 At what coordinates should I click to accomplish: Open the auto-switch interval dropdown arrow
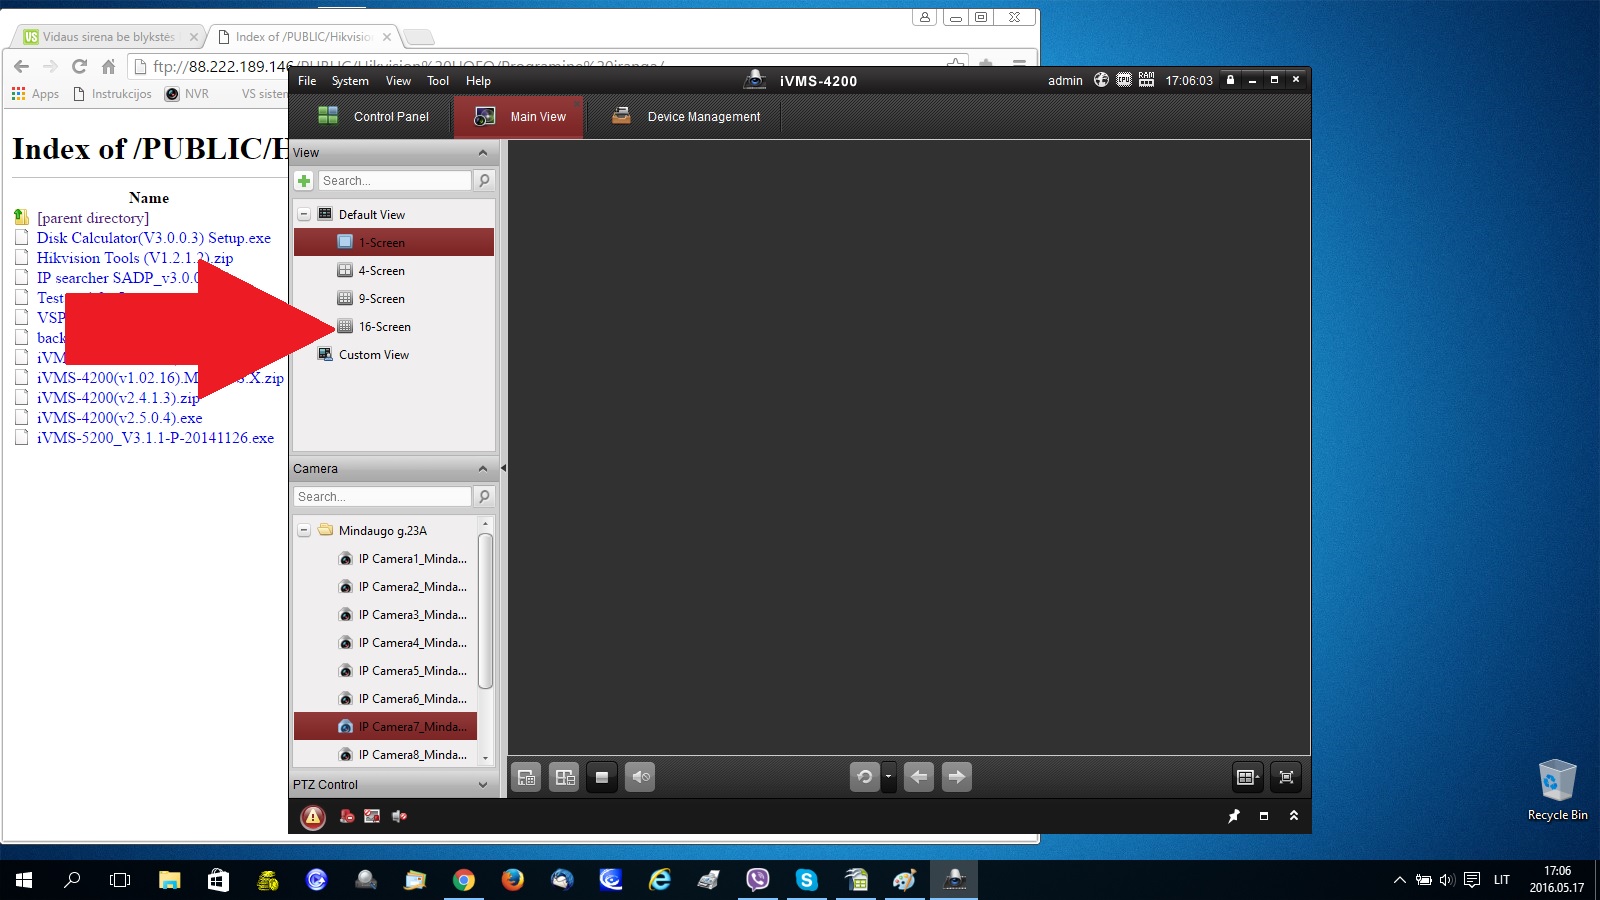888,777
